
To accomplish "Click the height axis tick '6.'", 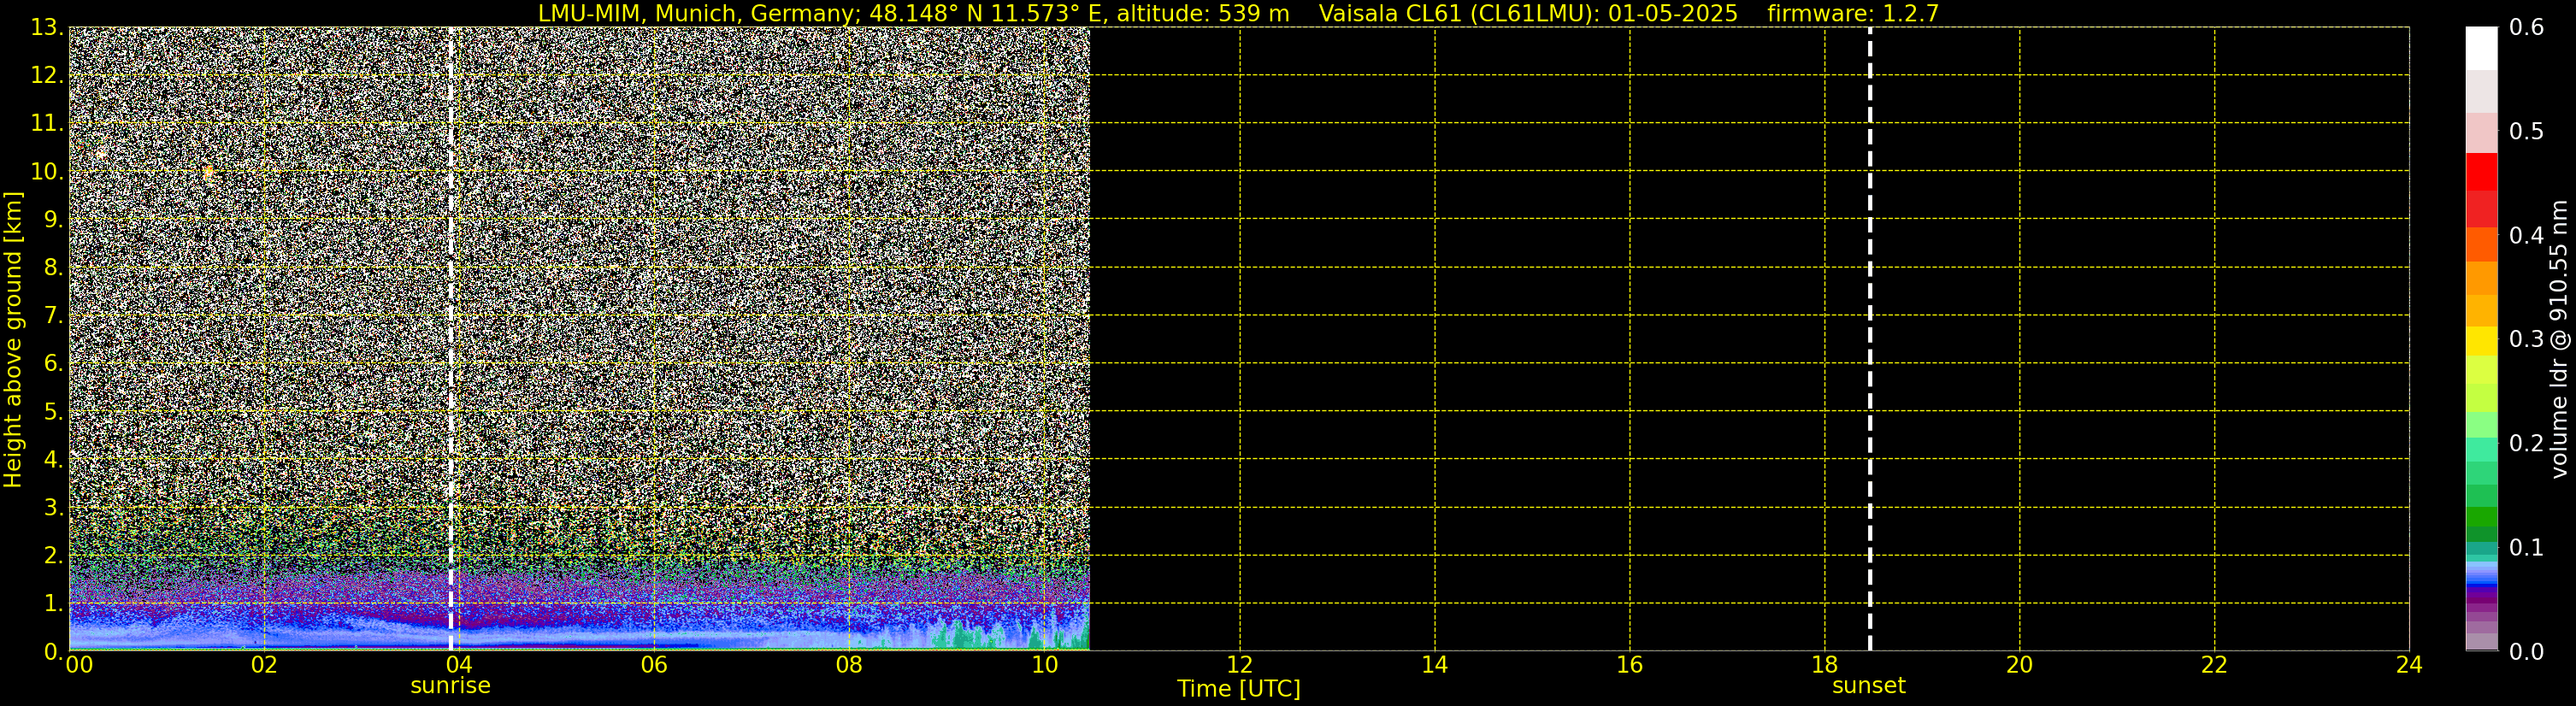I will click(x=53, y=363).
